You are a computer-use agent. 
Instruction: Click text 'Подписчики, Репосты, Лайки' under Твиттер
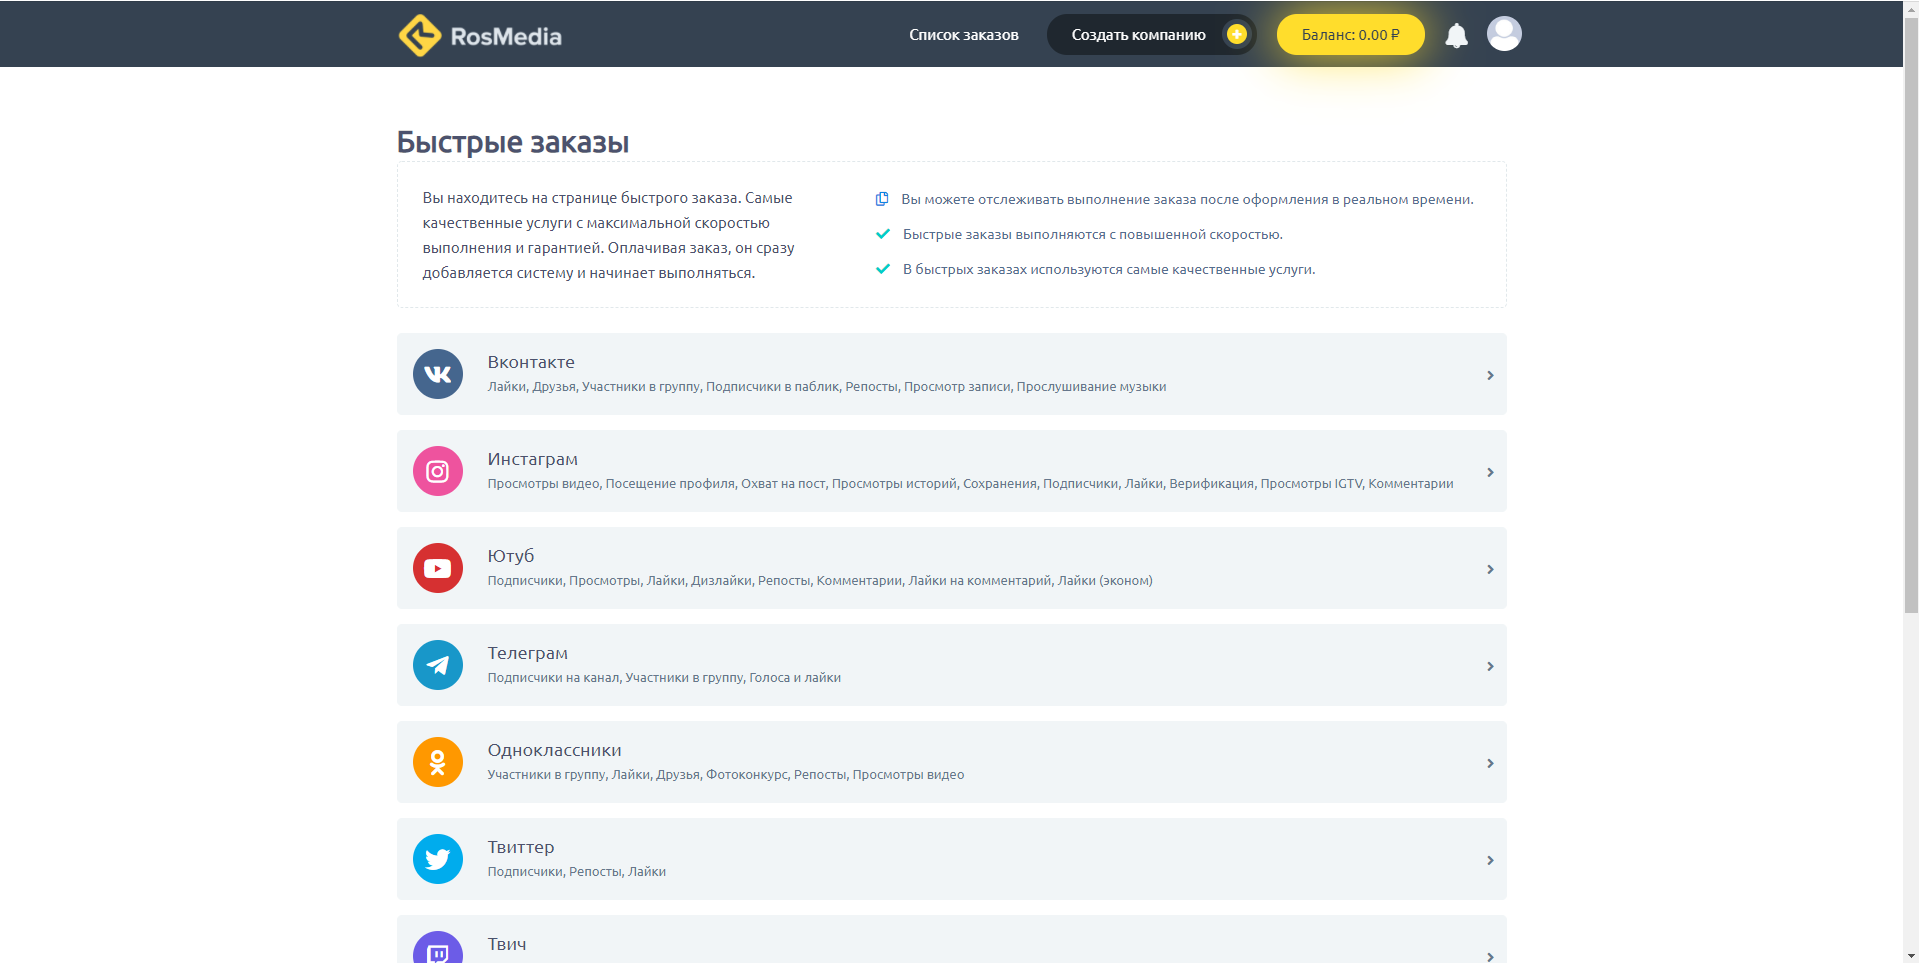click(577, 872)
